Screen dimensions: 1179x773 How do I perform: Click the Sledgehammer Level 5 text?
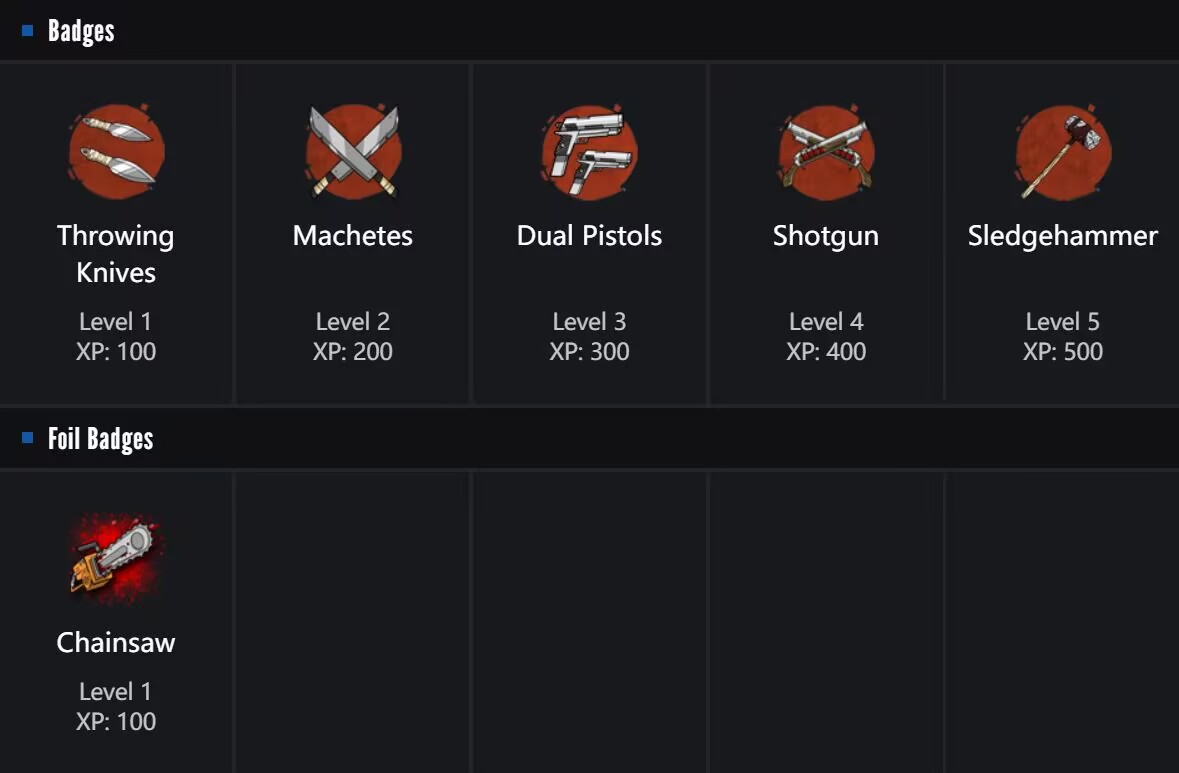click(1062, 322)
